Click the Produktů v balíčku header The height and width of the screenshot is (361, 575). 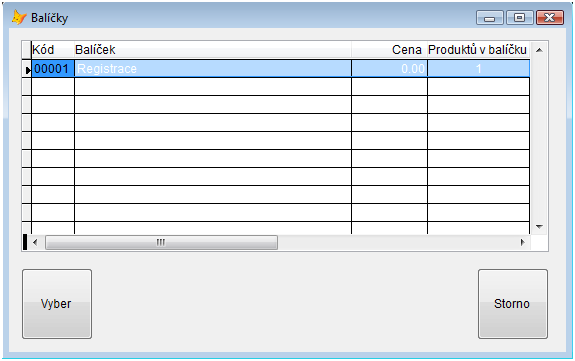[x=478, y=50]
